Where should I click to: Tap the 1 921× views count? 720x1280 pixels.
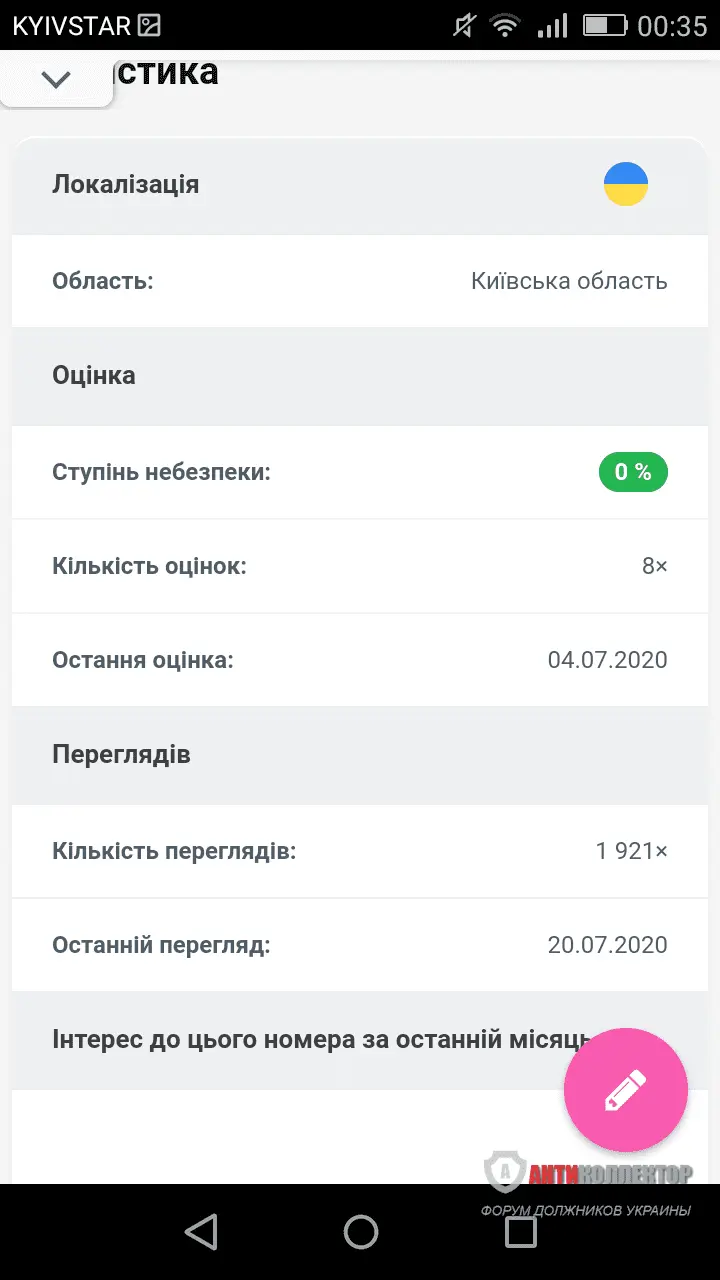click(631, 852)
